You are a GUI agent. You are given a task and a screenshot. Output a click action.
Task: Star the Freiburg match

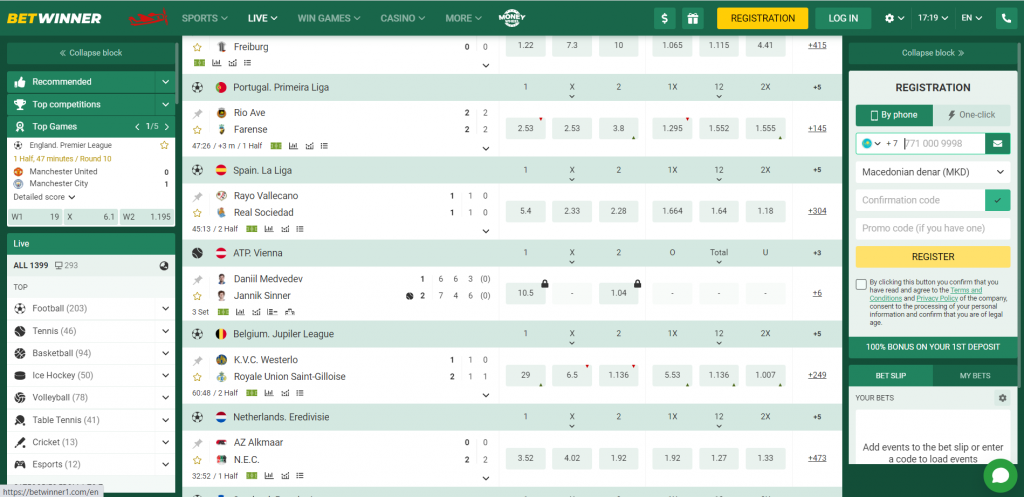[197, 47]
